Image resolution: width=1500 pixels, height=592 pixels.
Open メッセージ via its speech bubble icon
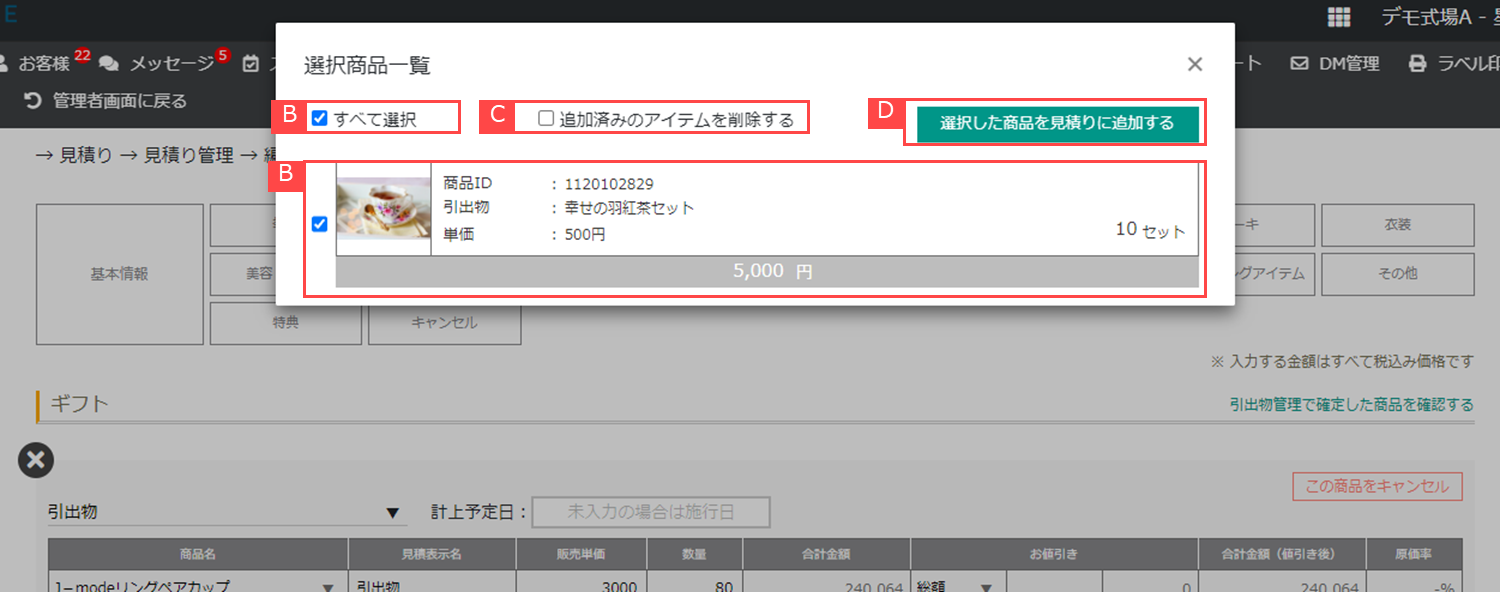click(x=109, y=64)
